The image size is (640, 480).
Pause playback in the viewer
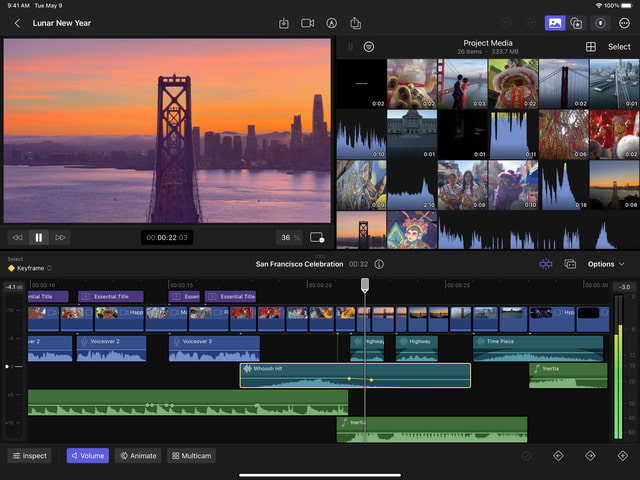coord(39,237)
